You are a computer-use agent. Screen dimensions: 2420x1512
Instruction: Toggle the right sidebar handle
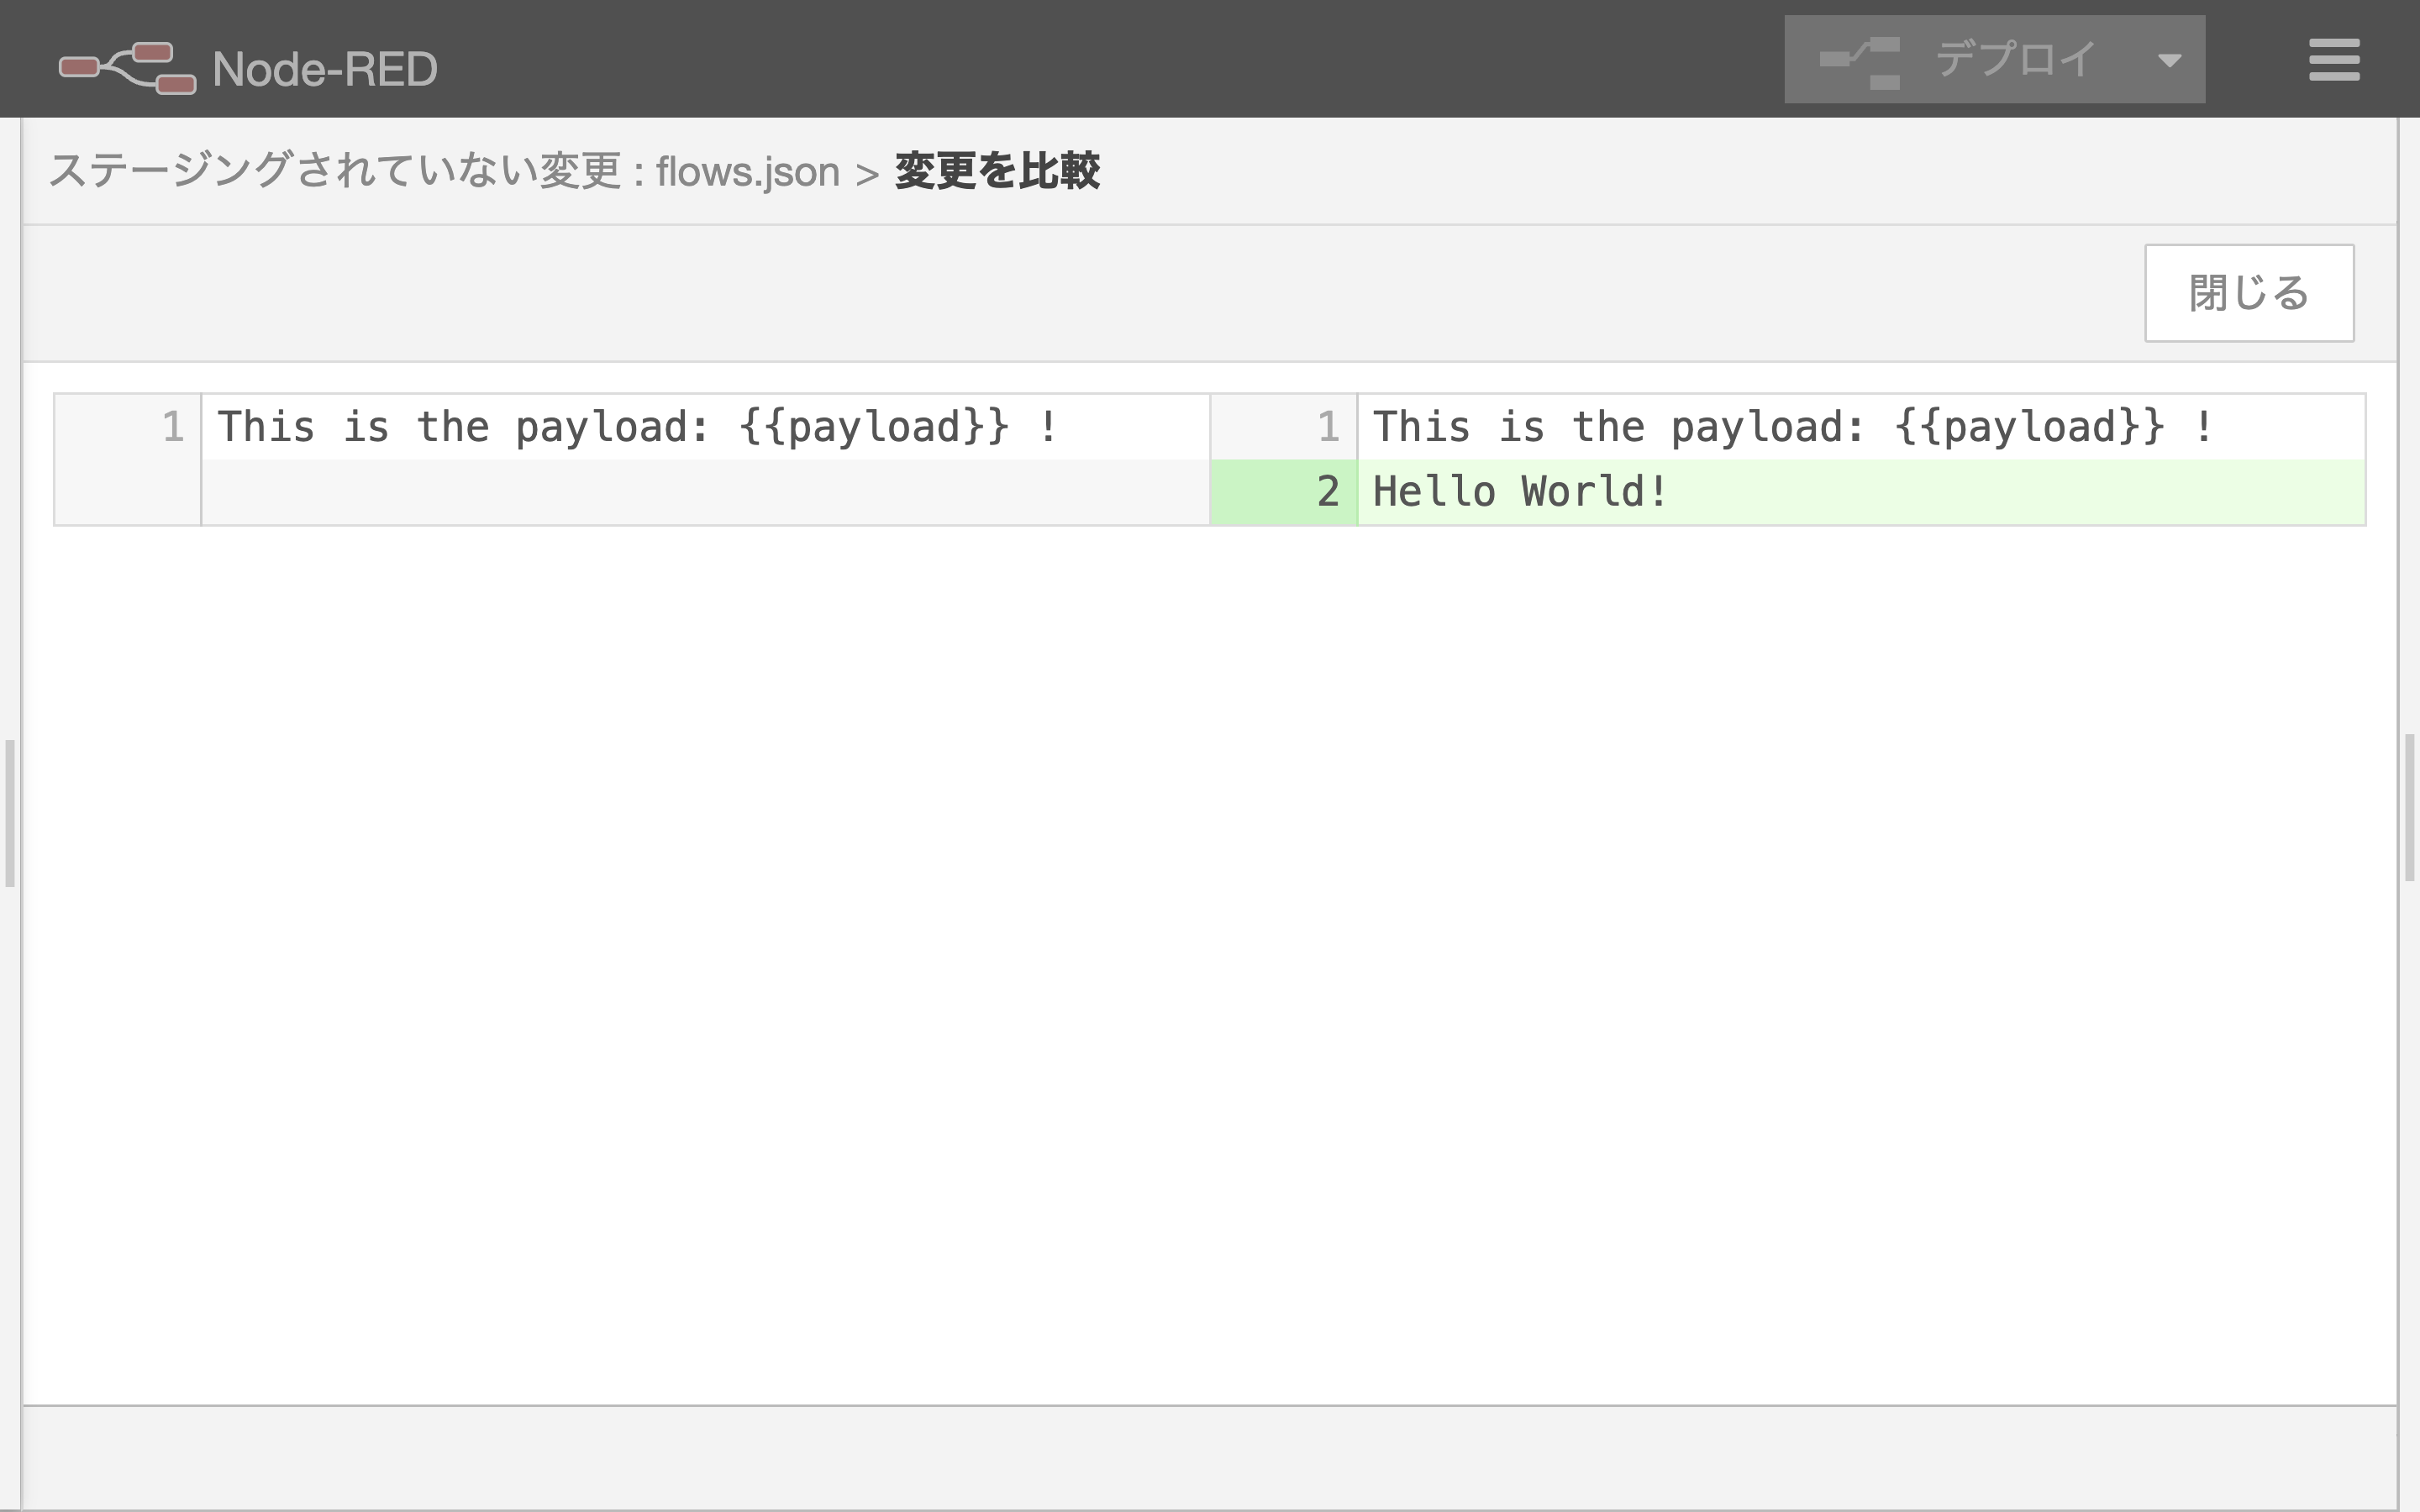pos(2409,806)
